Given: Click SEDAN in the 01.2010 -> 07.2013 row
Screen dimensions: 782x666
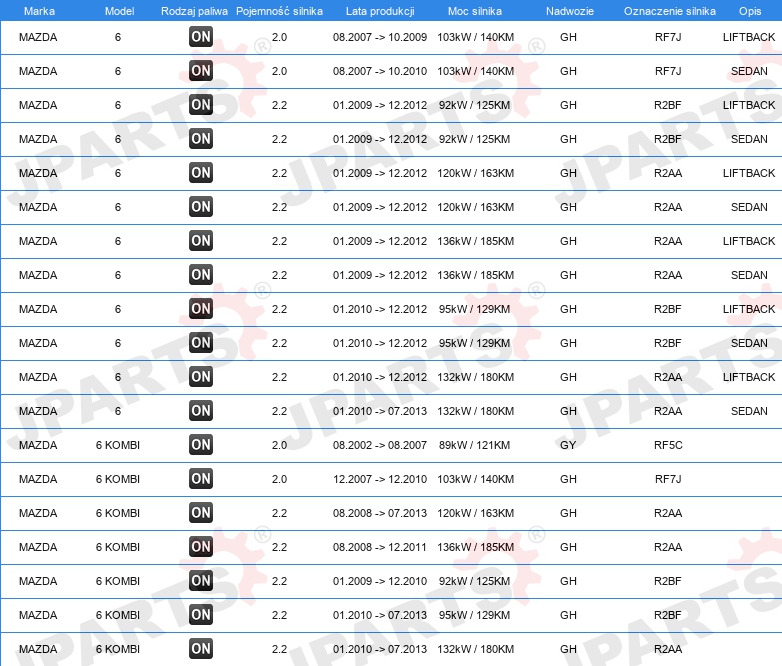Looking at the screenshot, I should (749, 411).
